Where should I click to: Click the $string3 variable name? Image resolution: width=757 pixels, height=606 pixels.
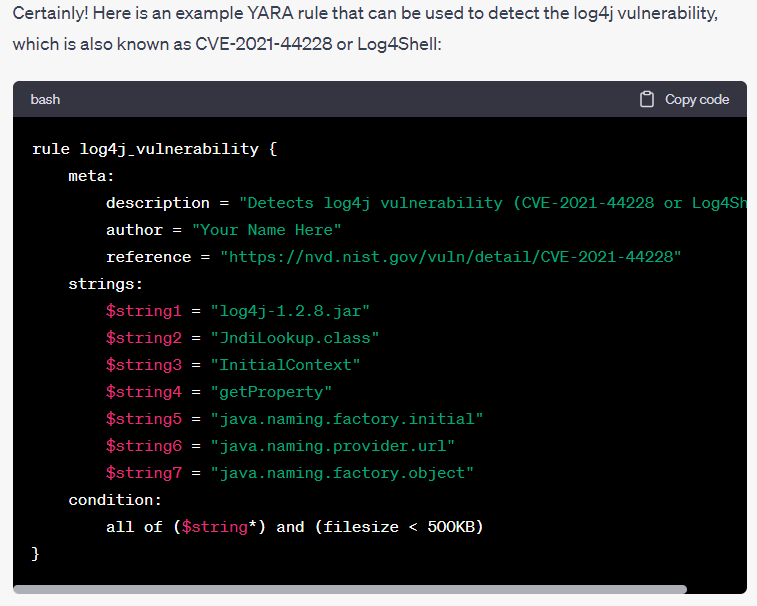click(144, 365)
